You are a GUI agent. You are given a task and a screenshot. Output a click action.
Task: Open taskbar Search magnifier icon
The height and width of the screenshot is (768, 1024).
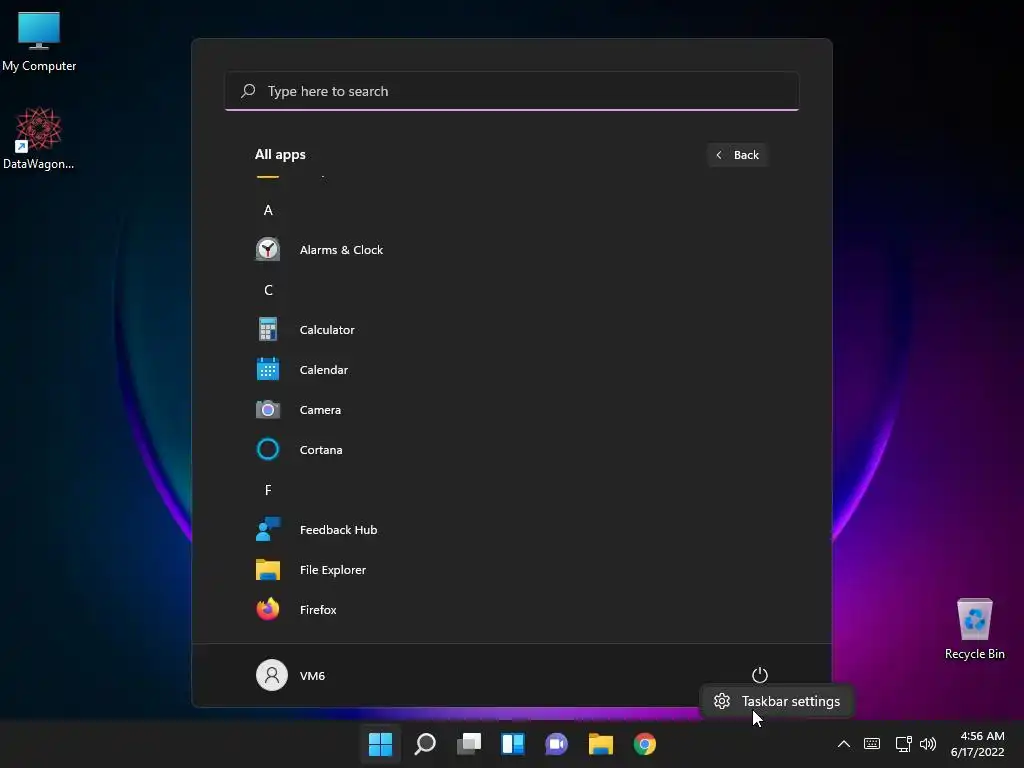point(425,744)
